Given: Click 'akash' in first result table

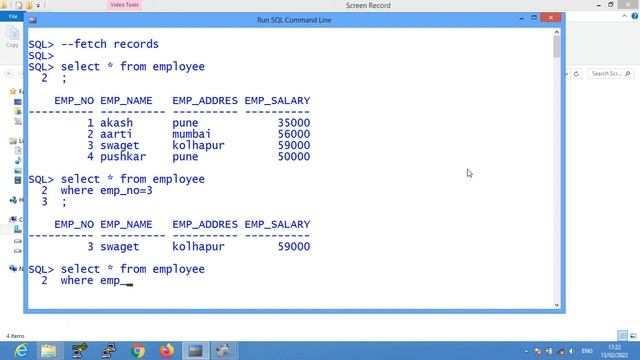Looking at the screenshot, I should coord(116,122).
